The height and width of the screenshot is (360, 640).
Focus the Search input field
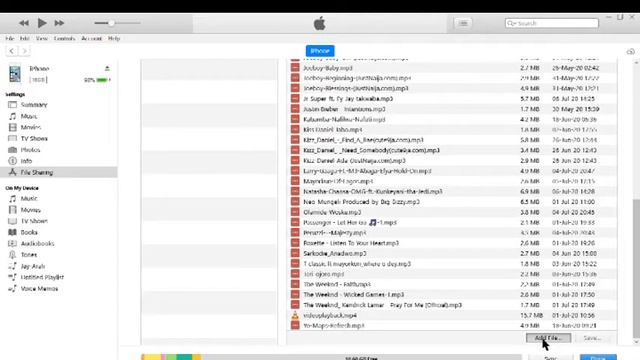[x=552, y=23]
